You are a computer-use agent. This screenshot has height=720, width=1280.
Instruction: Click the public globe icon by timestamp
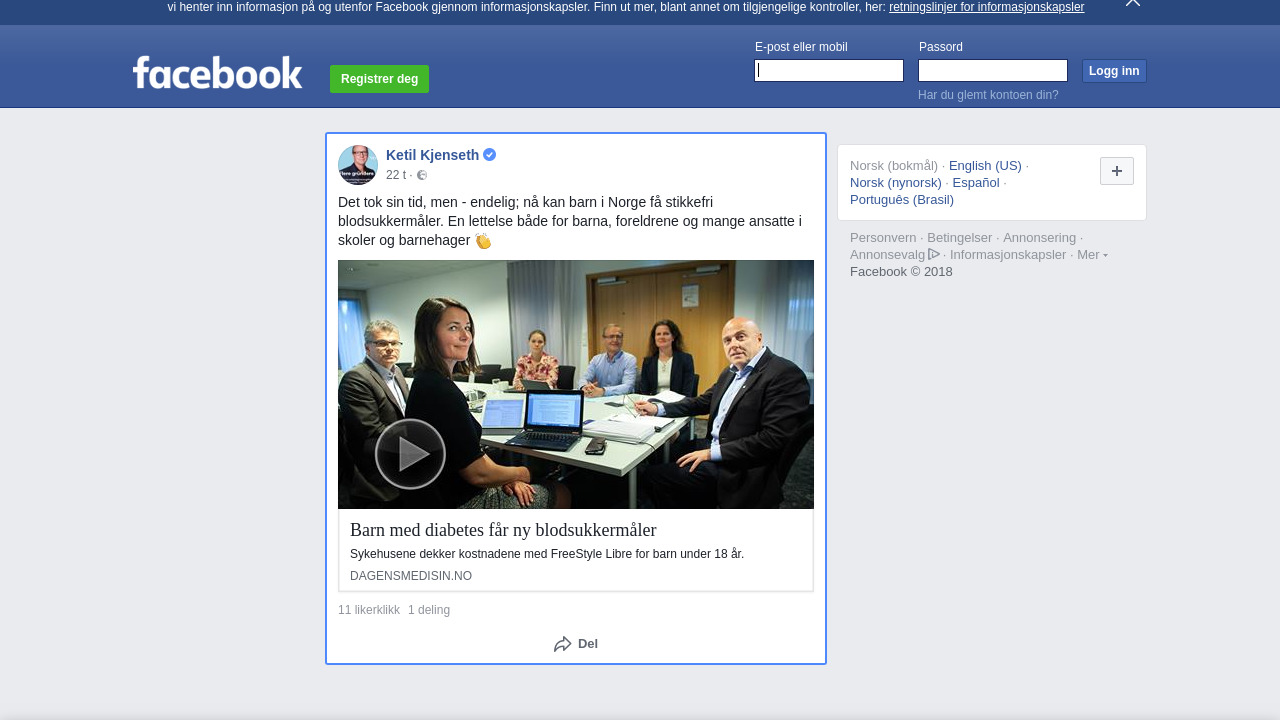[422, 175]
